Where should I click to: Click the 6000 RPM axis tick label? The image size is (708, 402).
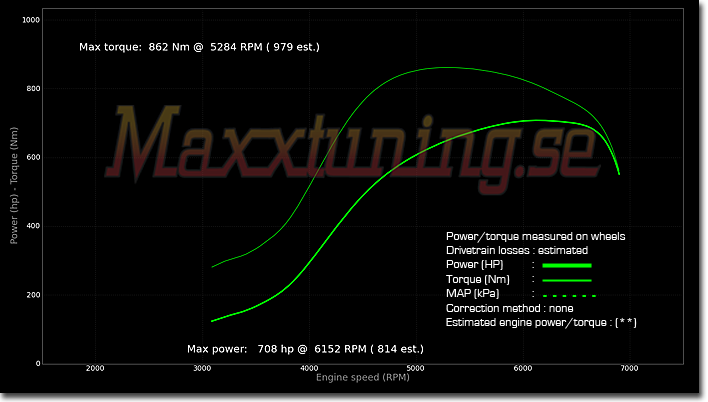click(x=522, y=369)
